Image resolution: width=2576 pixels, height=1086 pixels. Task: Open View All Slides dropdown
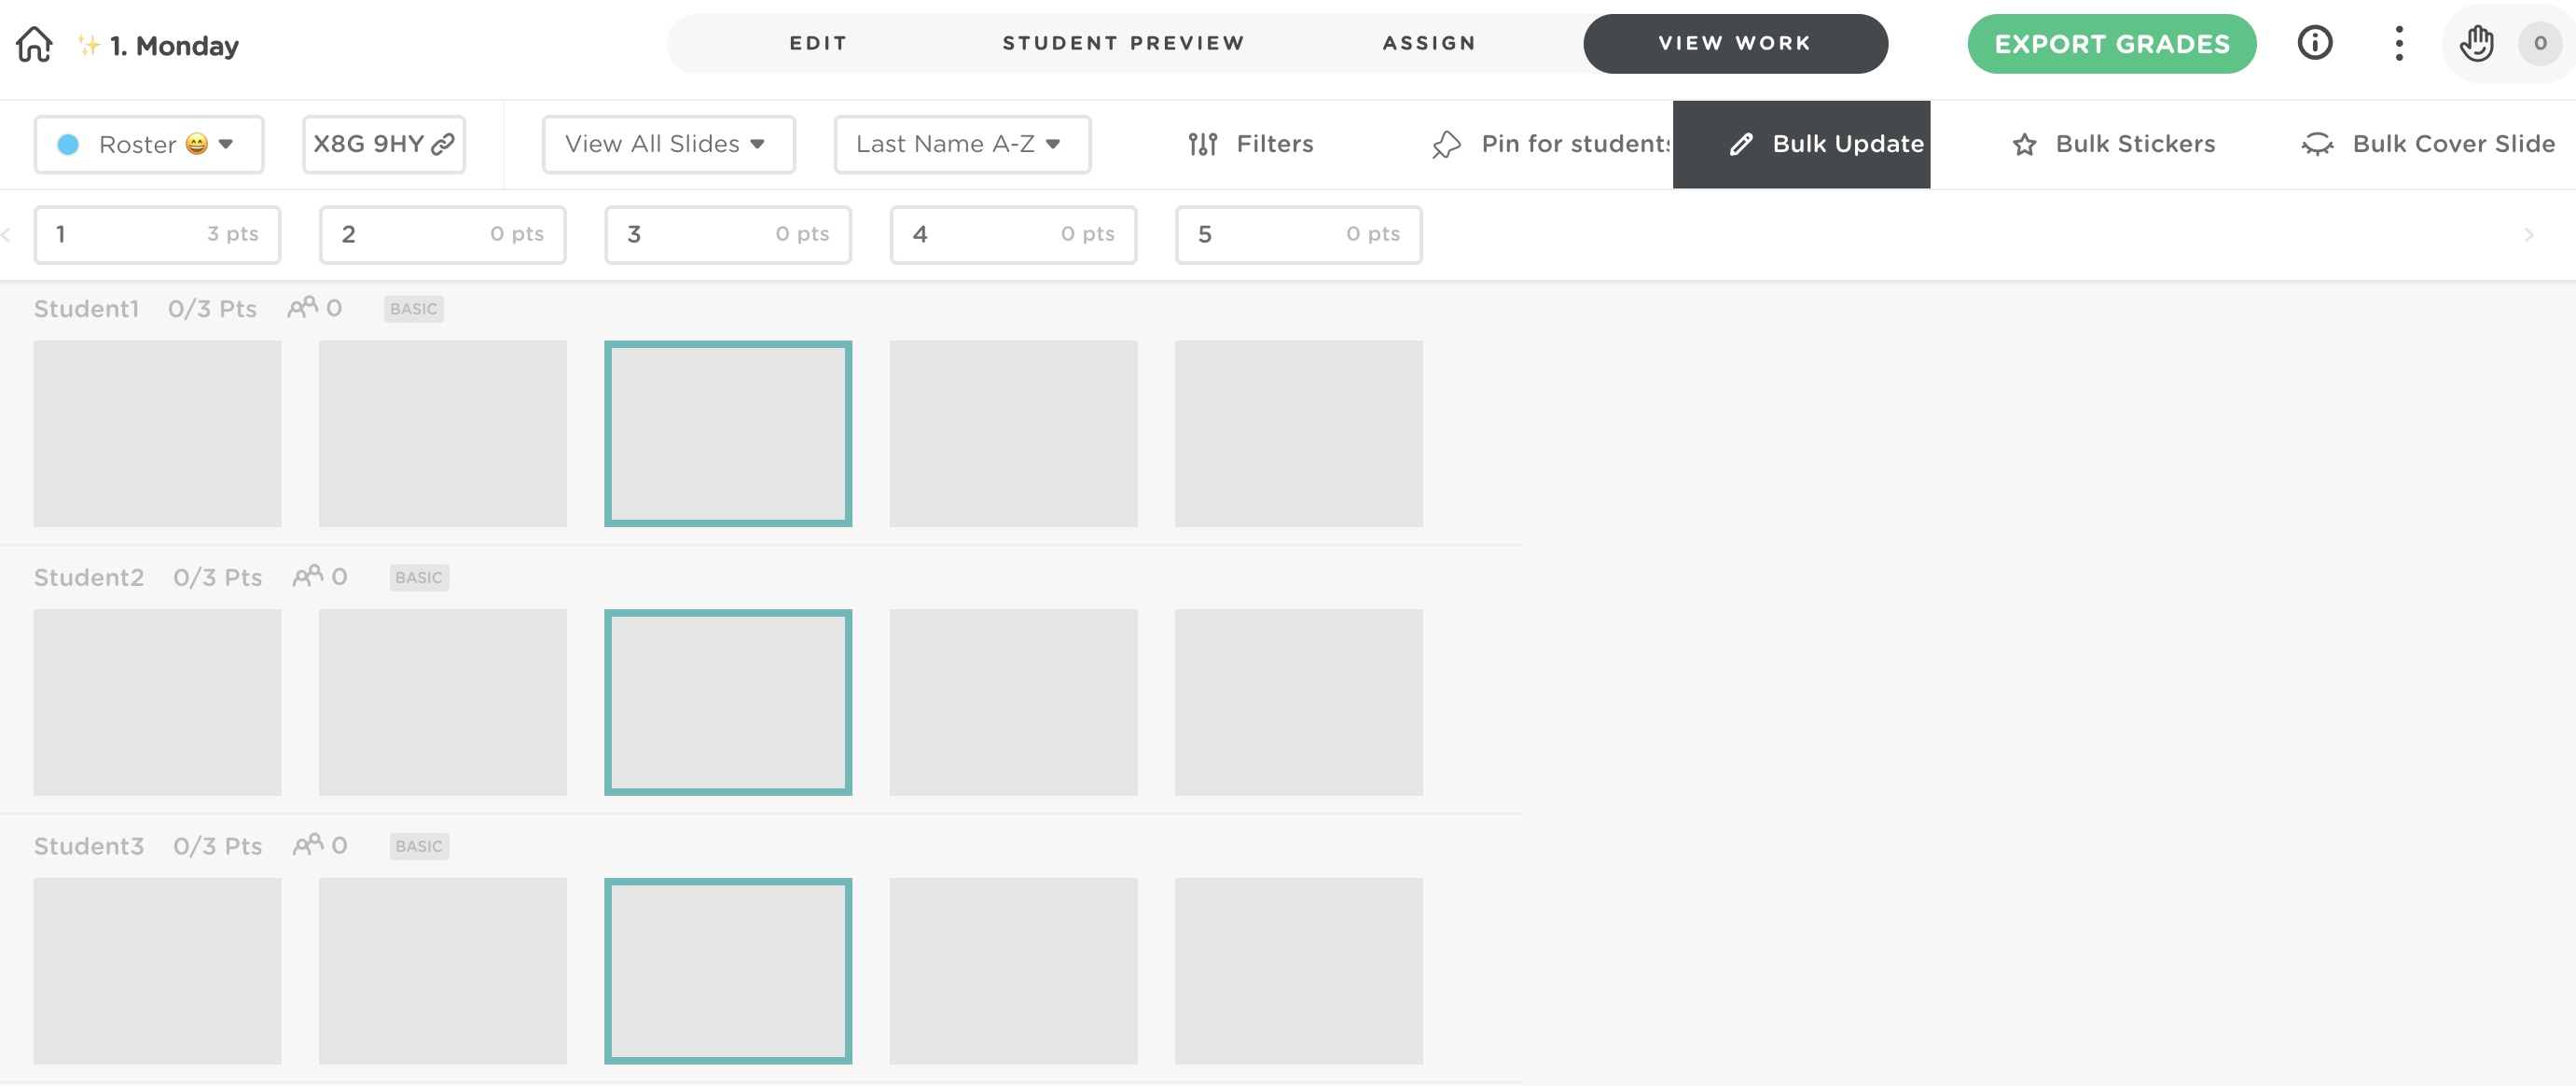(668, 144)
